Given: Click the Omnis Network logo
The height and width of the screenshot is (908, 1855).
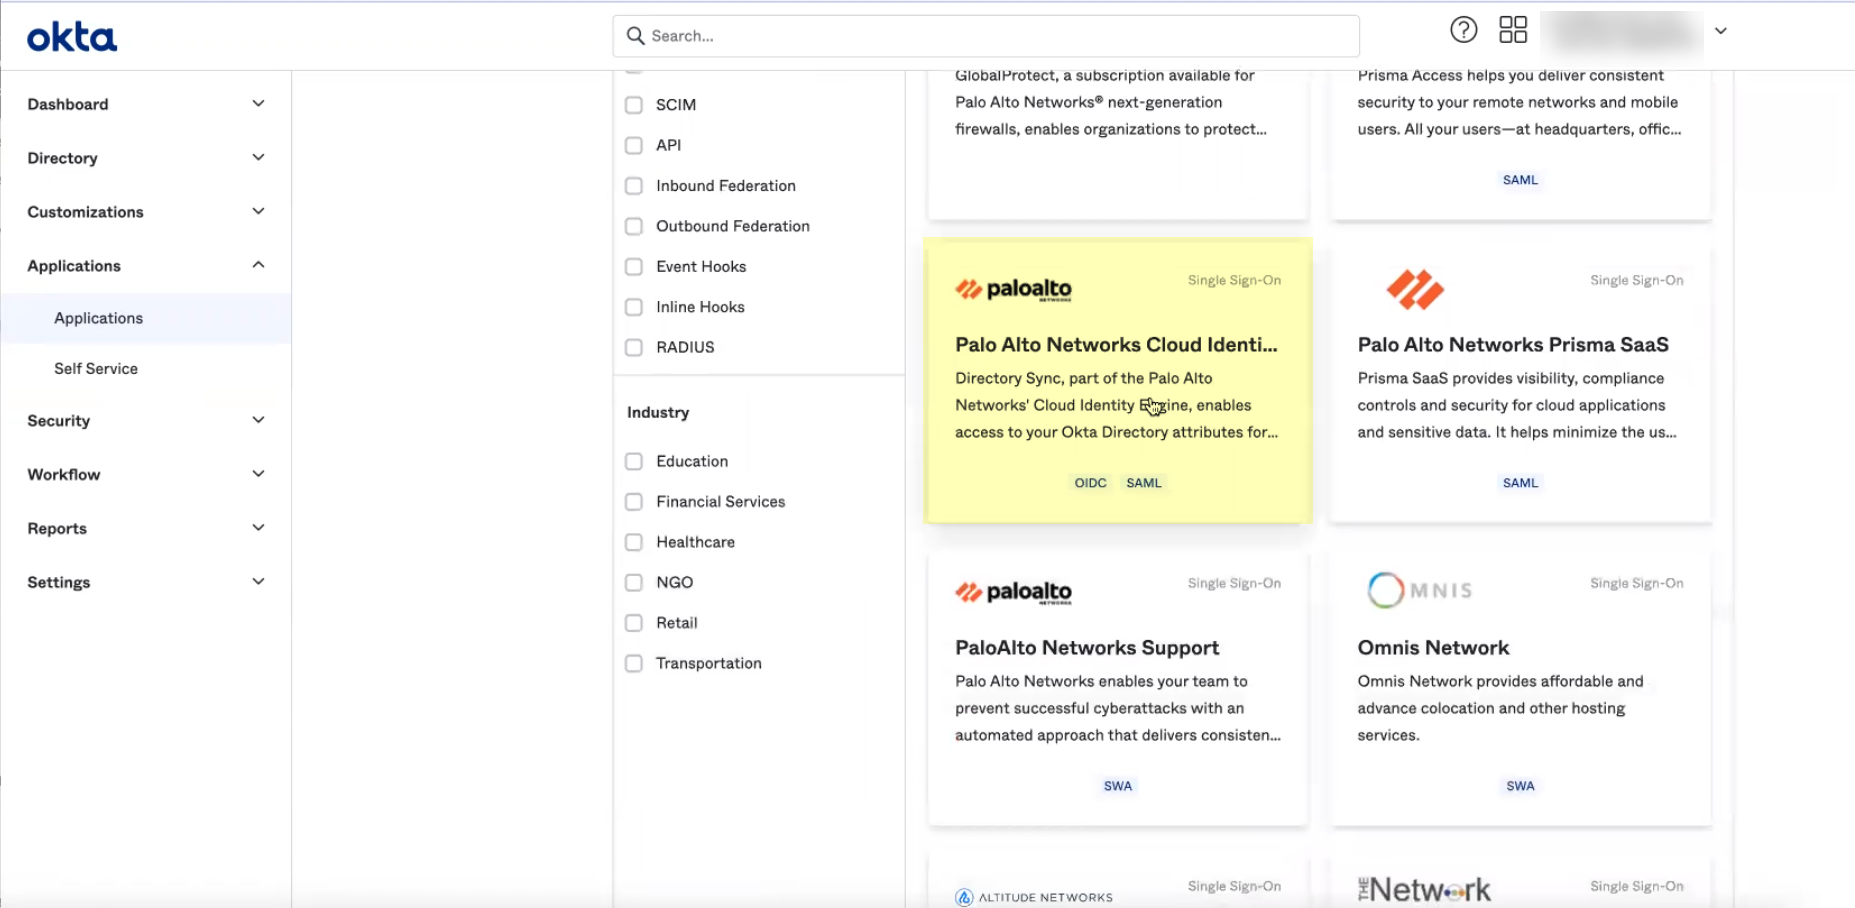Looking at the screenshot, I should (x=1420, y=590).
